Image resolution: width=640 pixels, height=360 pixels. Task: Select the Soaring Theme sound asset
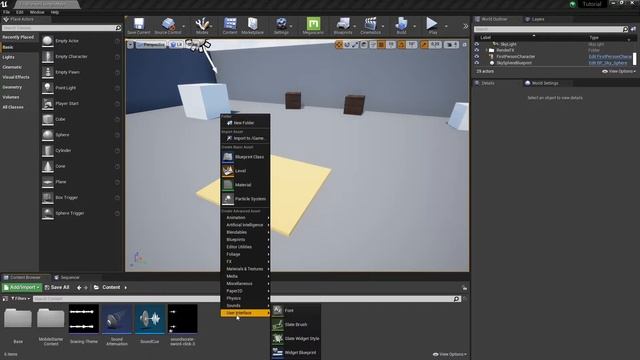click(x=84, y=324)
